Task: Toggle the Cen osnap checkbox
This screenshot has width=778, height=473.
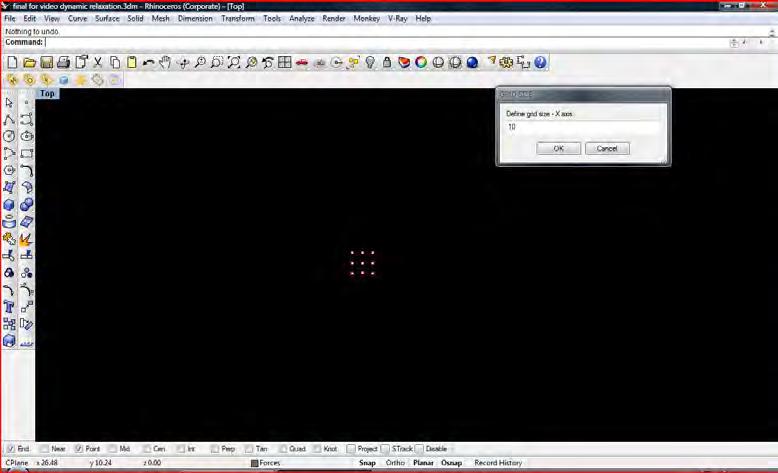Action: pyautogui.click(x=147, y=449)
